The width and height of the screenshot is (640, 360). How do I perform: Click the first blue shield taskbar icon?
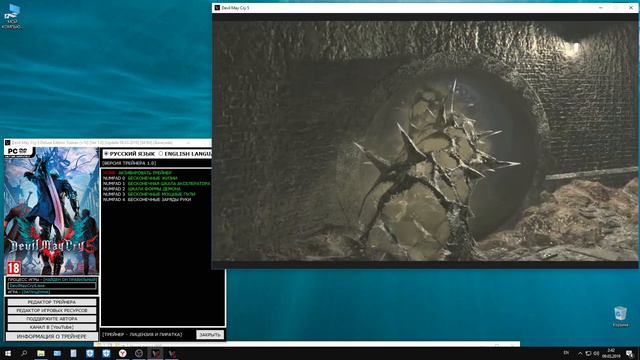pos(90,353)
